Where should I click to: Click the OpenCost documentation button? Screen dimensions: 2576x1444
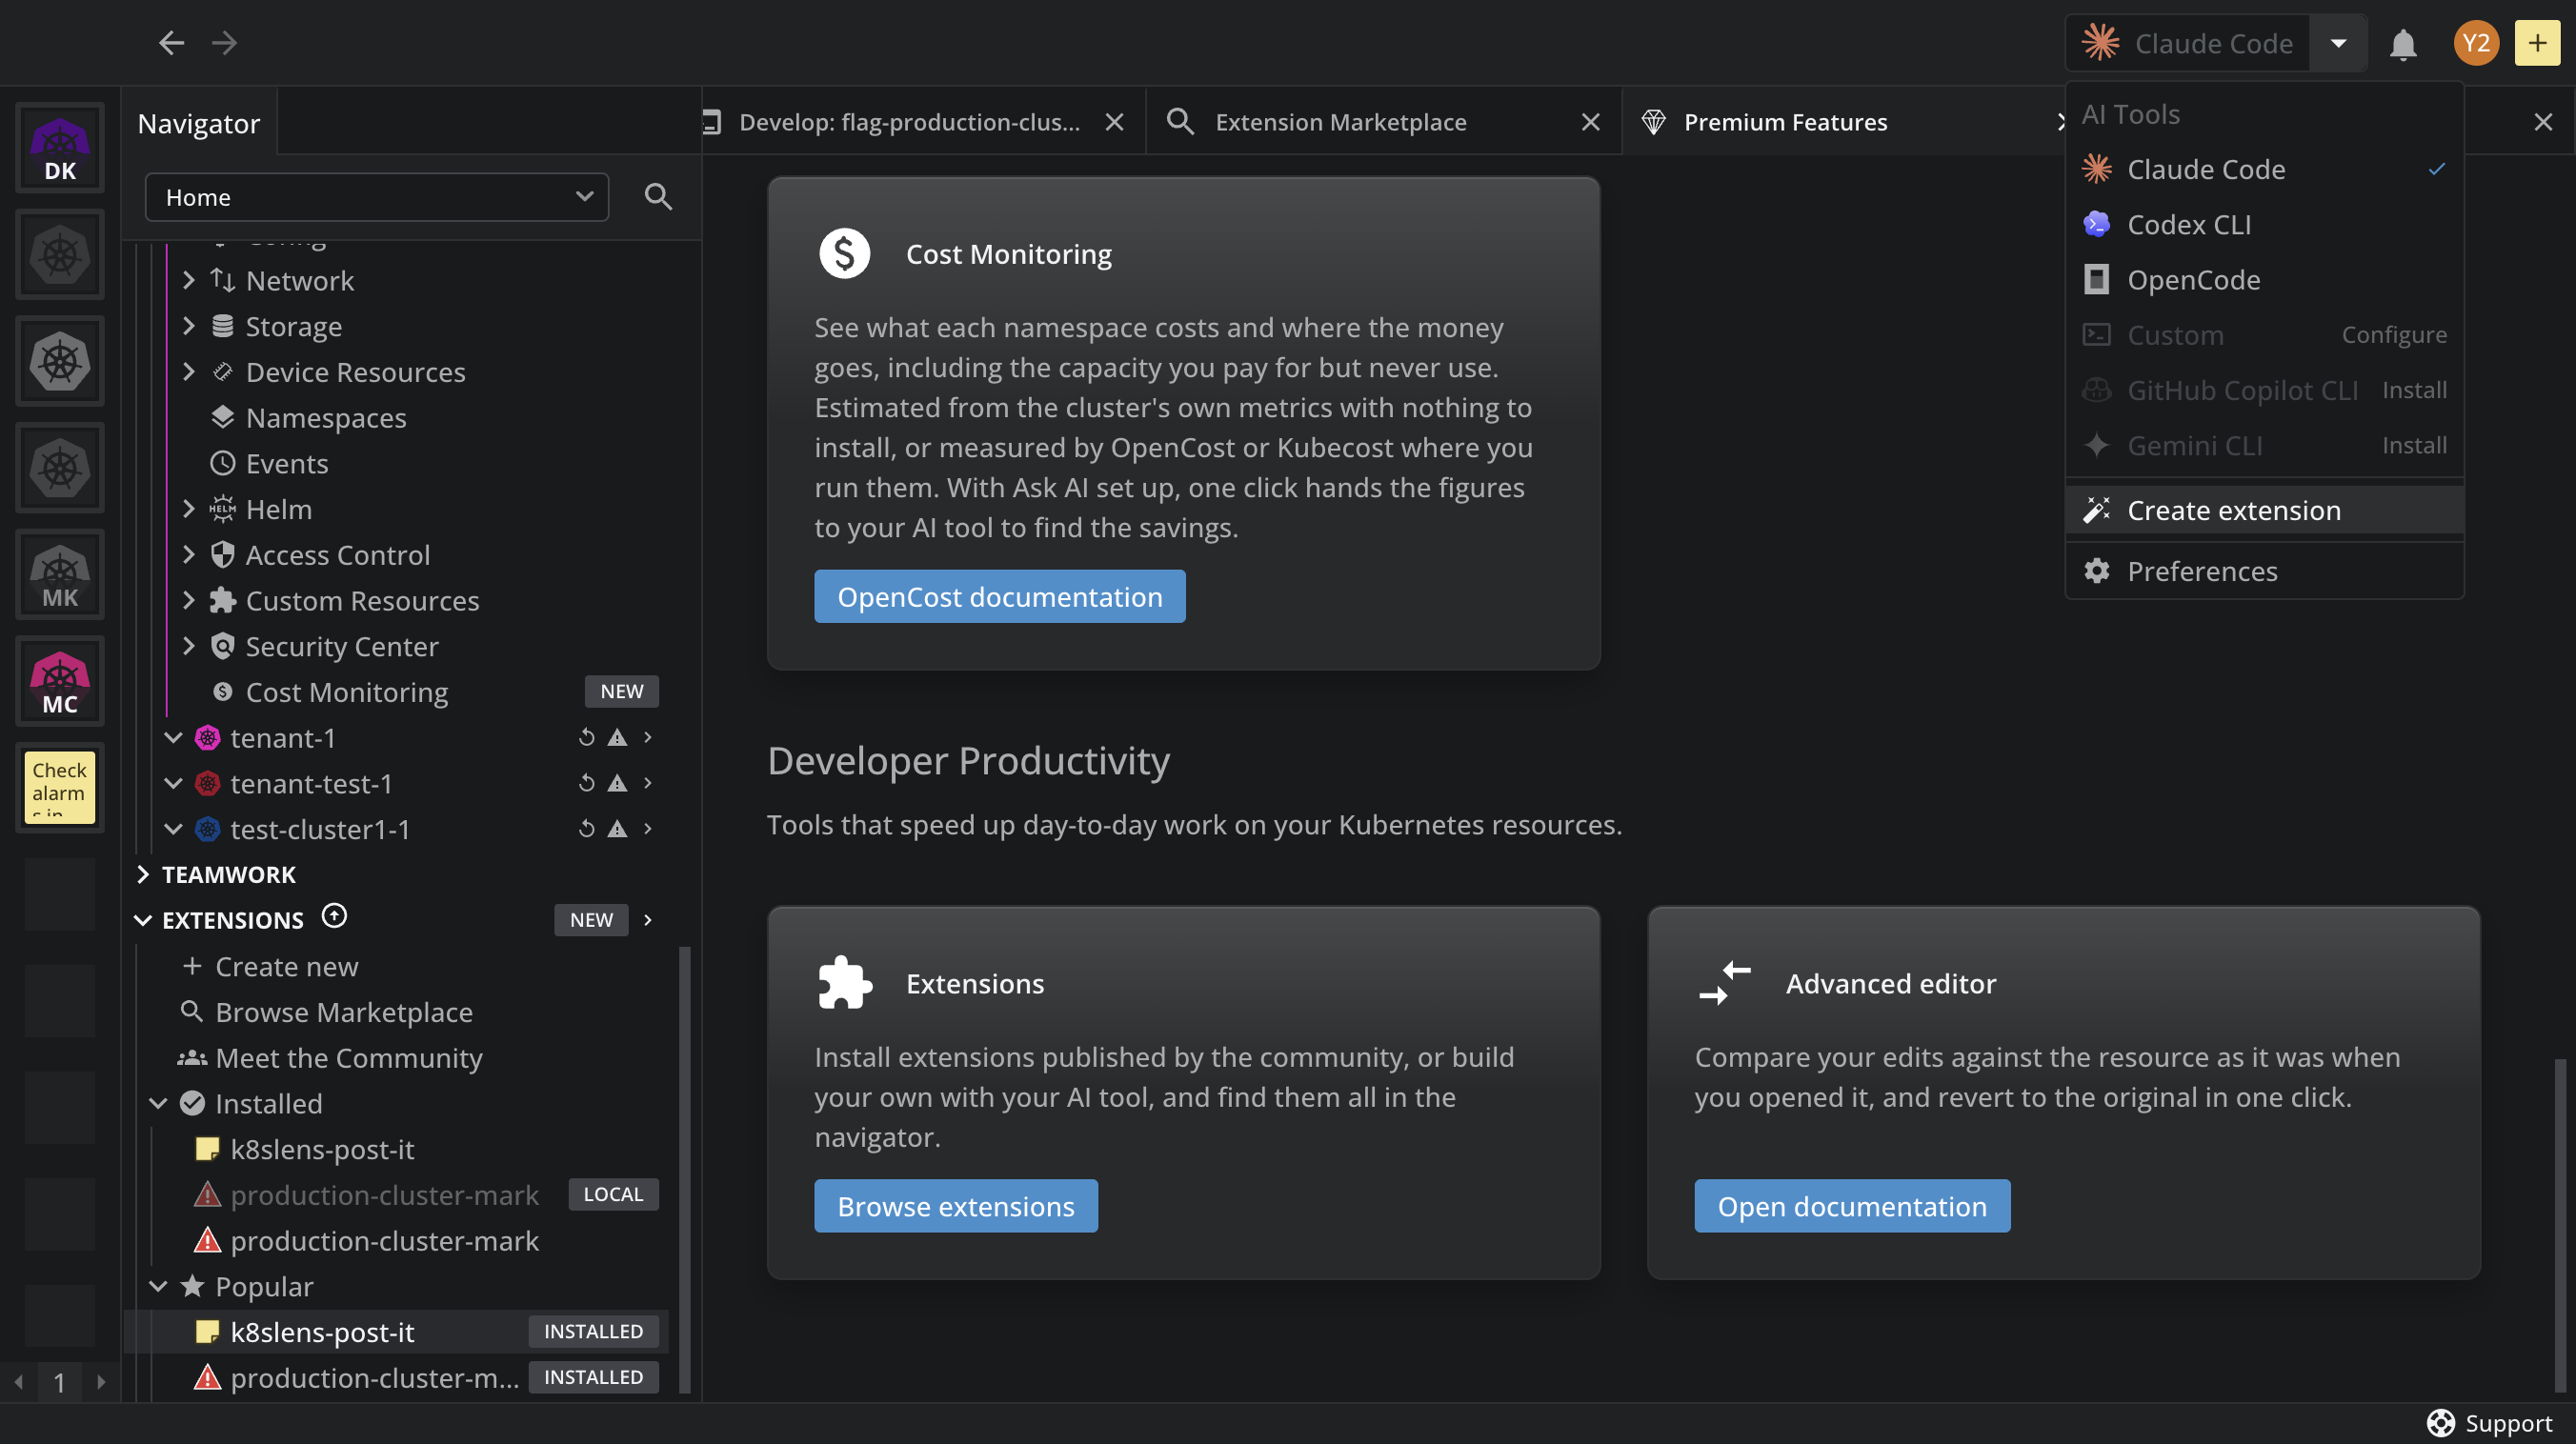tap(999, 597)
